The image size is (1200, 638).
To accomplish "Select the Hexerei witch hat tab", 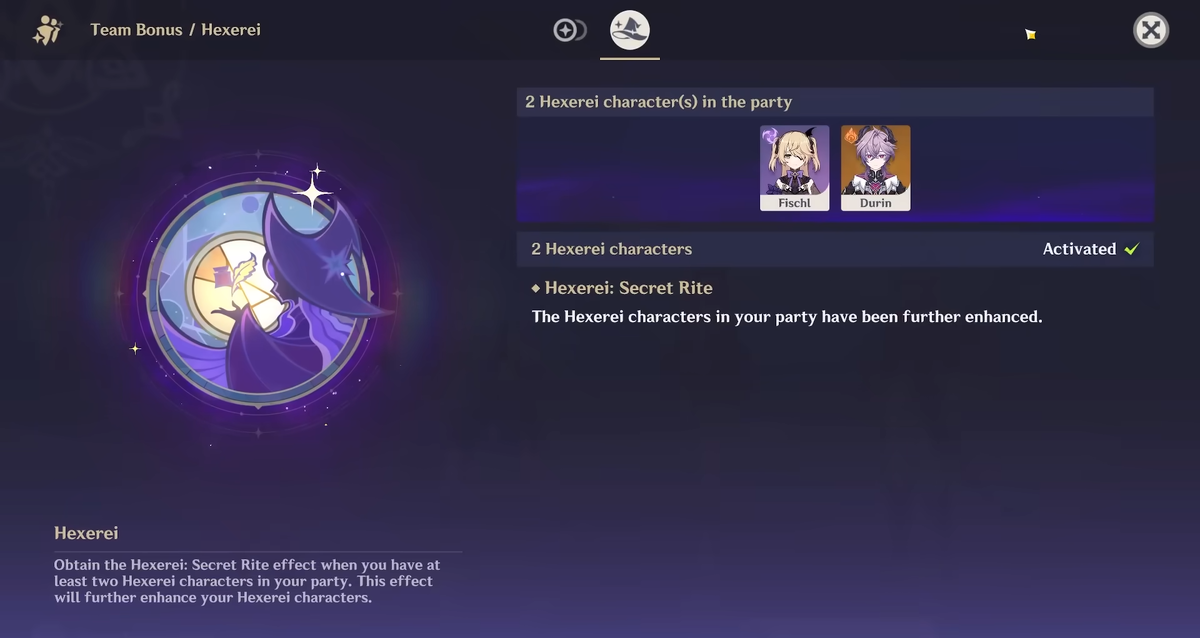I will click(630, 30).
